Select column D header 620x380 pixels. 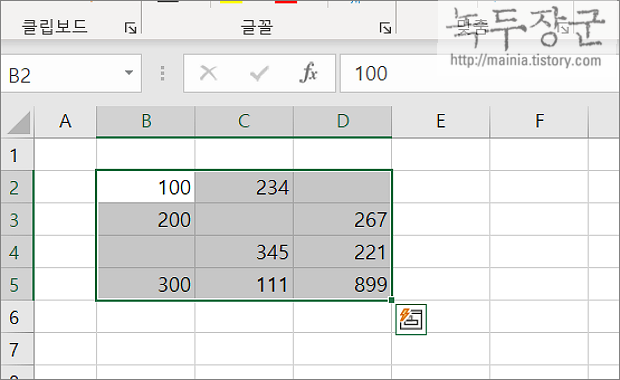[342, 121]
